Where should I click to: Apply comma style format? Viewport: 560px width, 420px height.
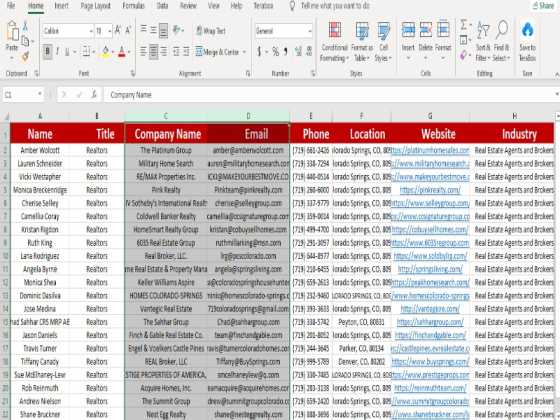(286, 52)
